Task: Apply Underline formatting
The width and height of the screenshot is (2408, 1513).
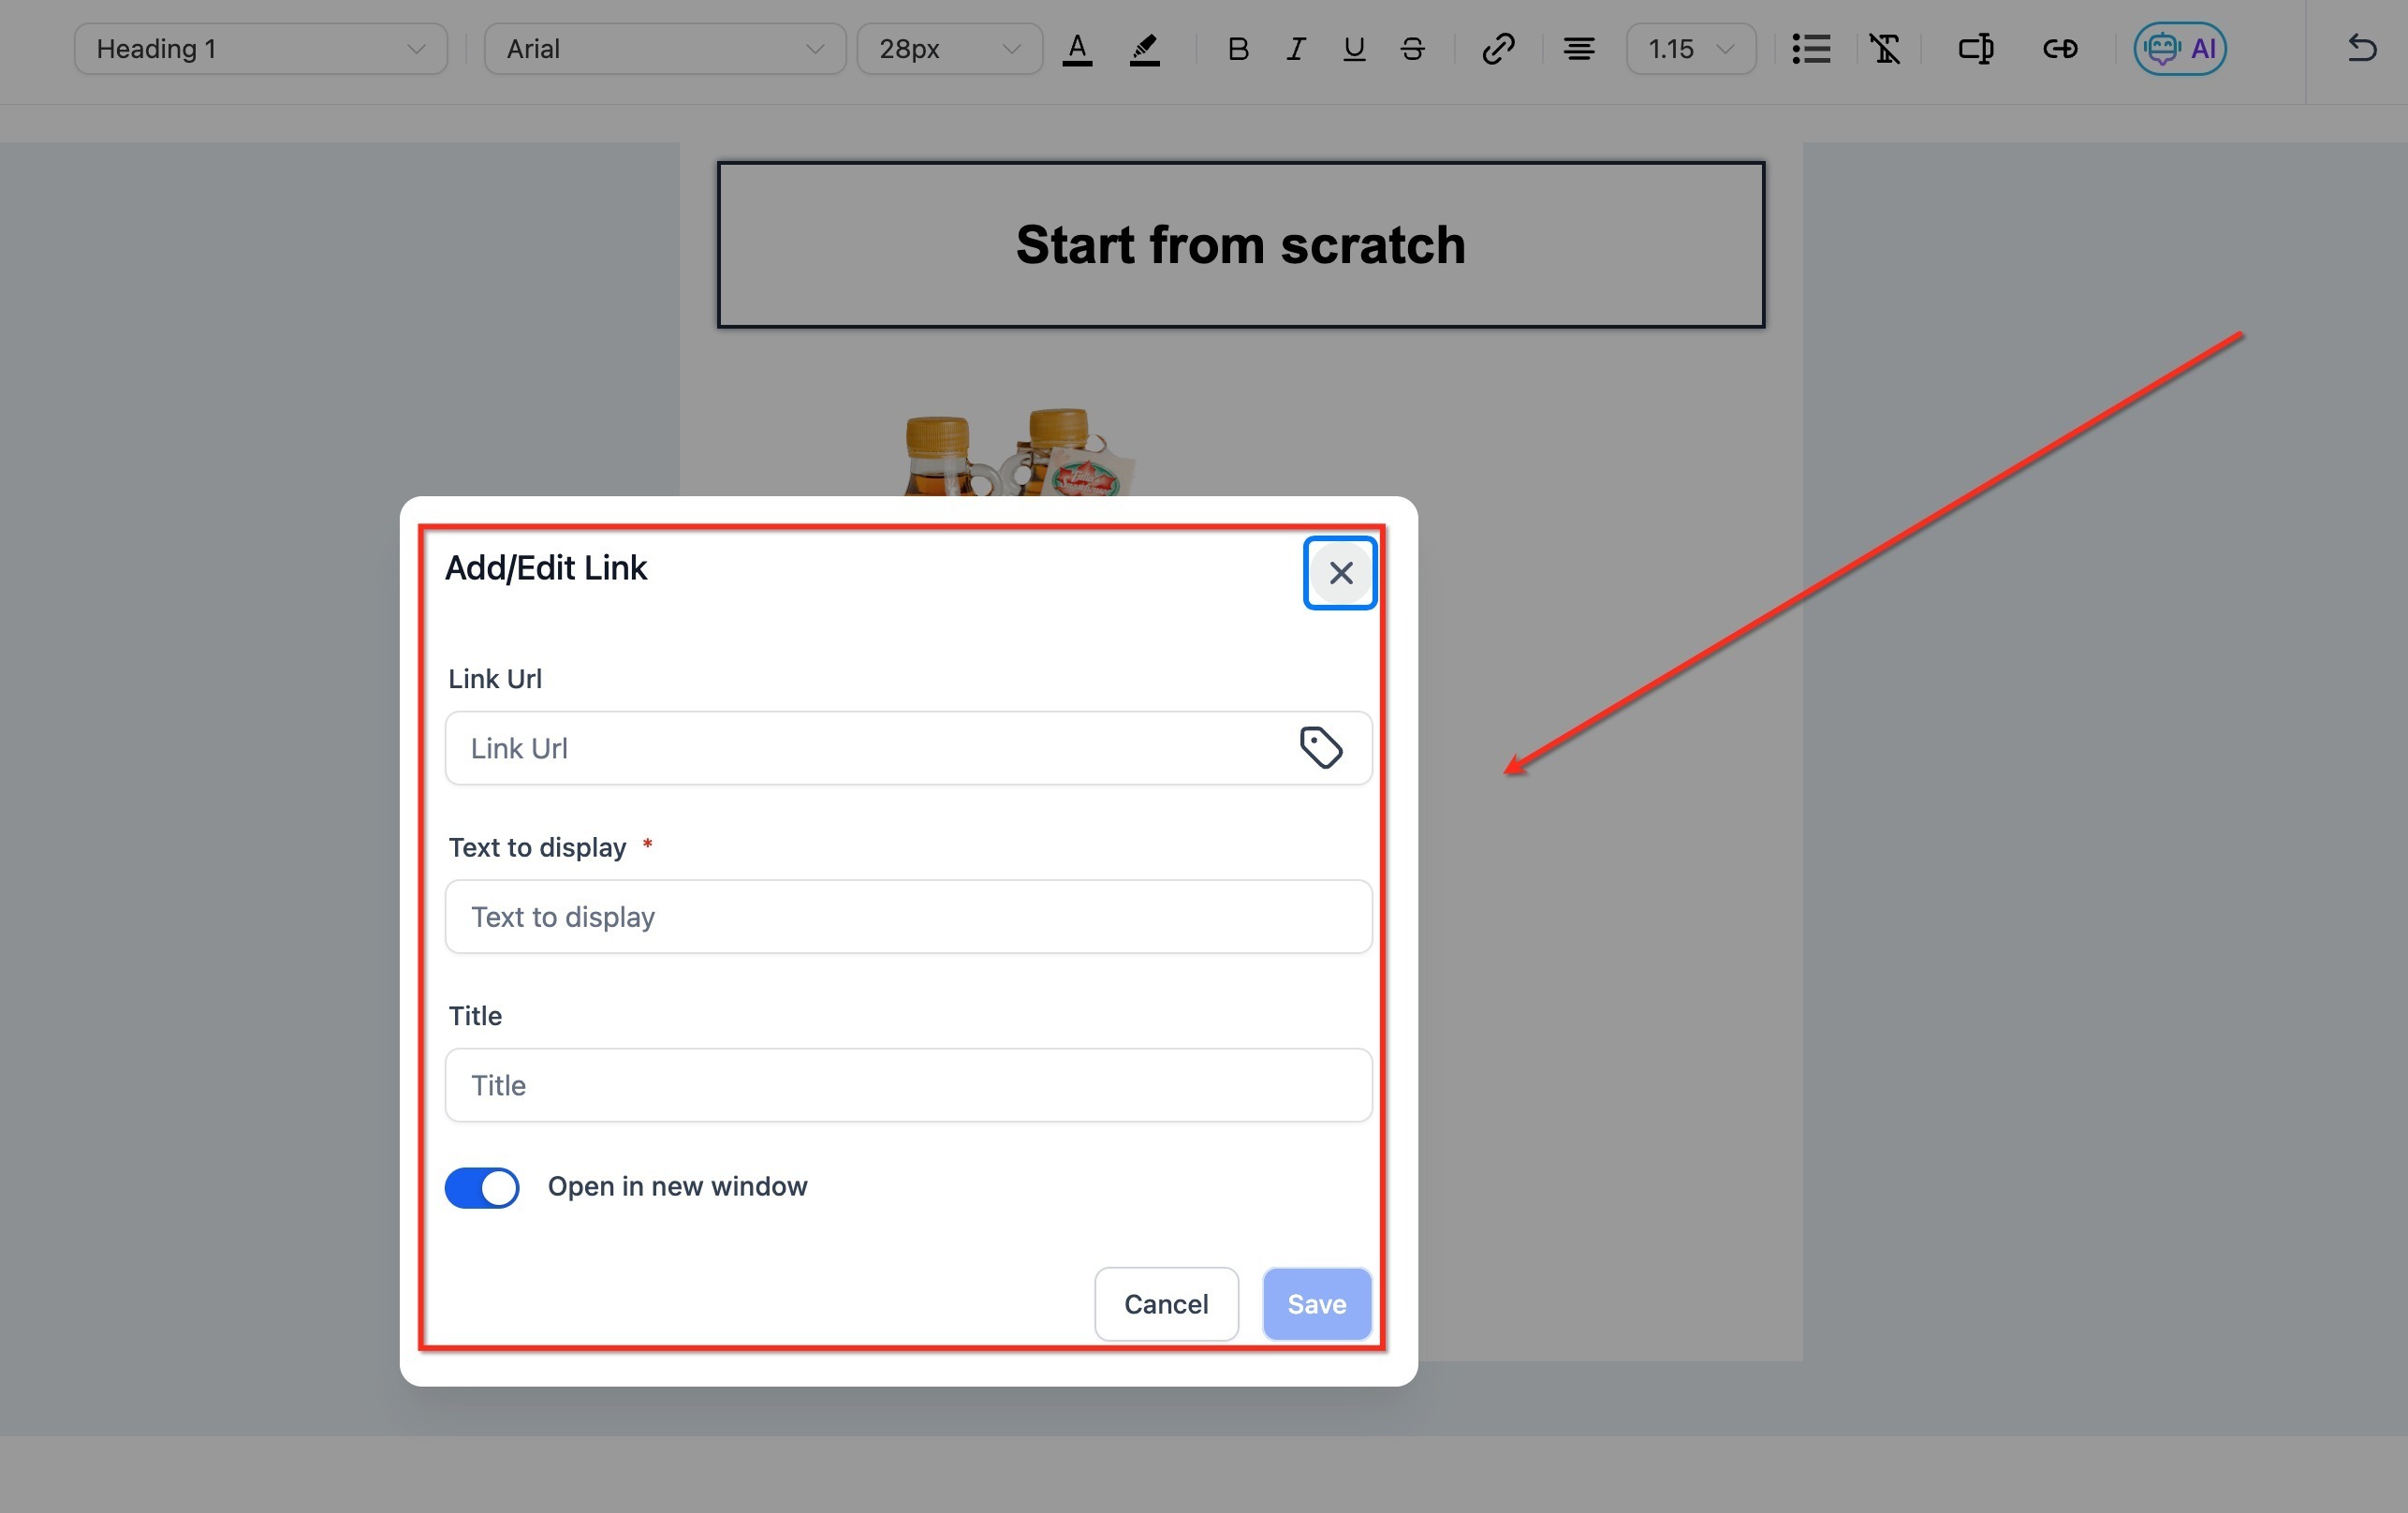Action: pyautogui.click(x=1353, y=48)
